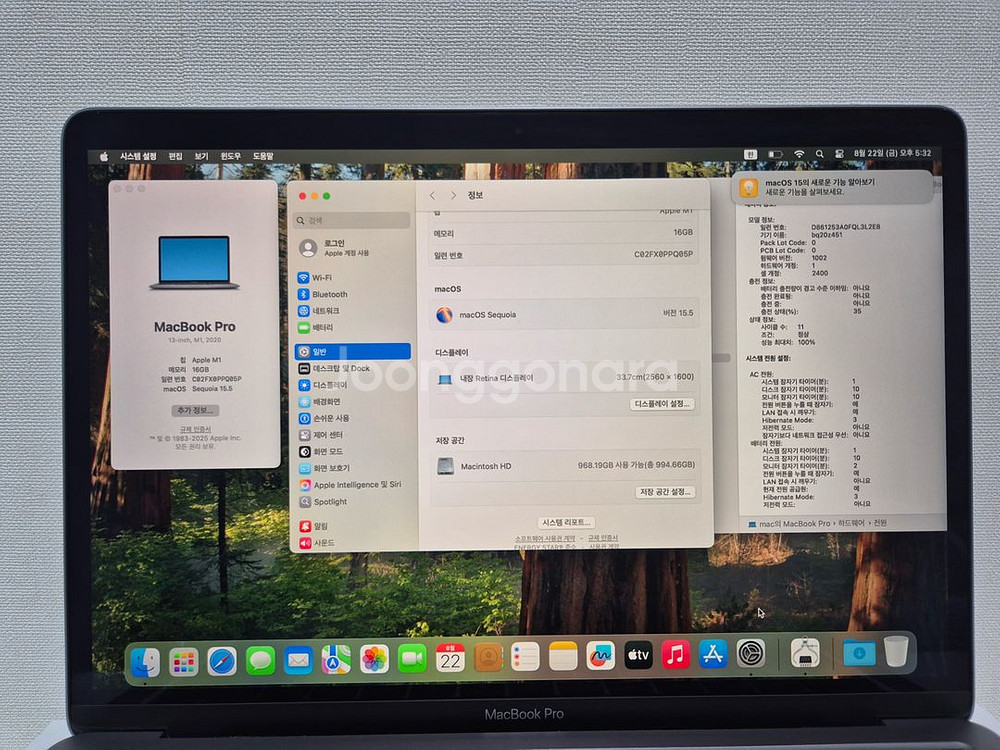Open the Downloads folder in the Dock
The image size is (1000, 750).
859,652
